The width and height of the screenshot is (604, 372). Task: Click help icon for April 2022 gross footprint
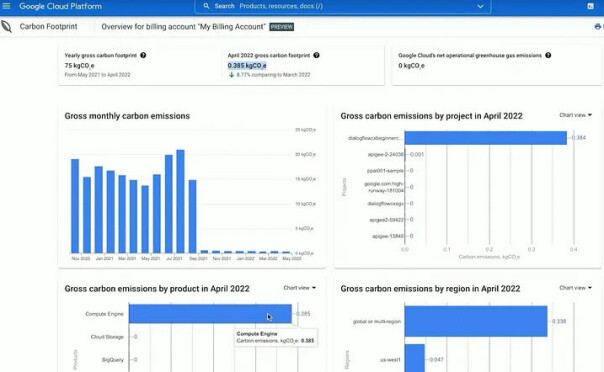click(x=316, y=55)
